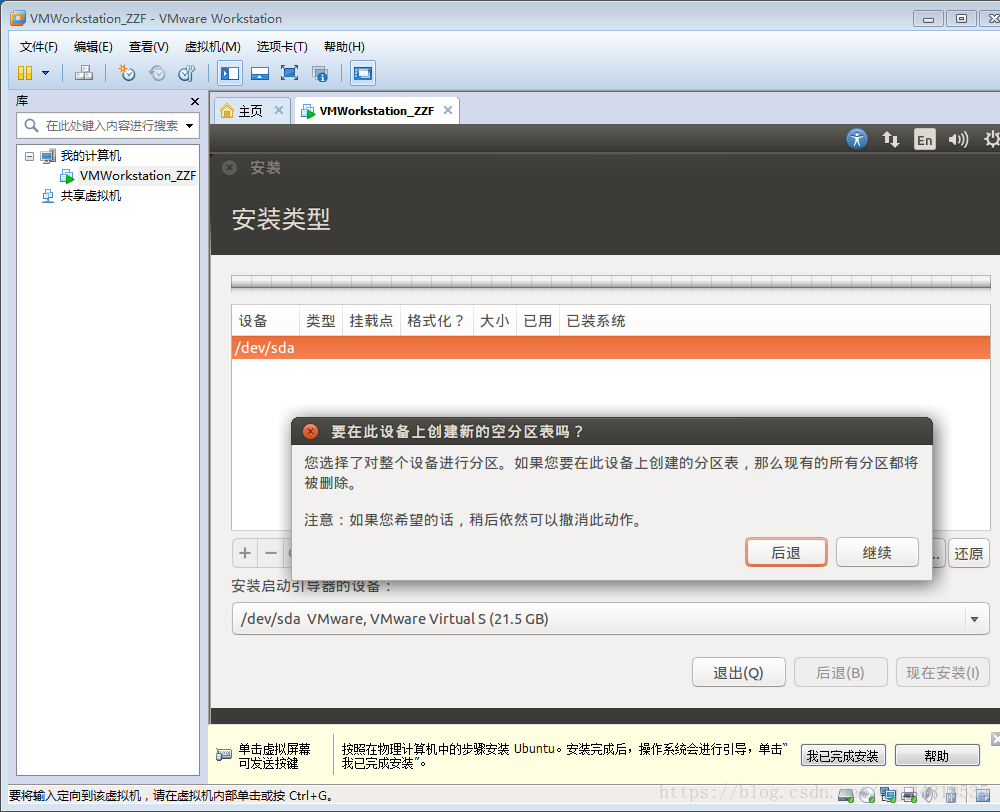This screenshot has width=1000, height=812.
Task: Open the 文件(F) menu
Action: 38,47
